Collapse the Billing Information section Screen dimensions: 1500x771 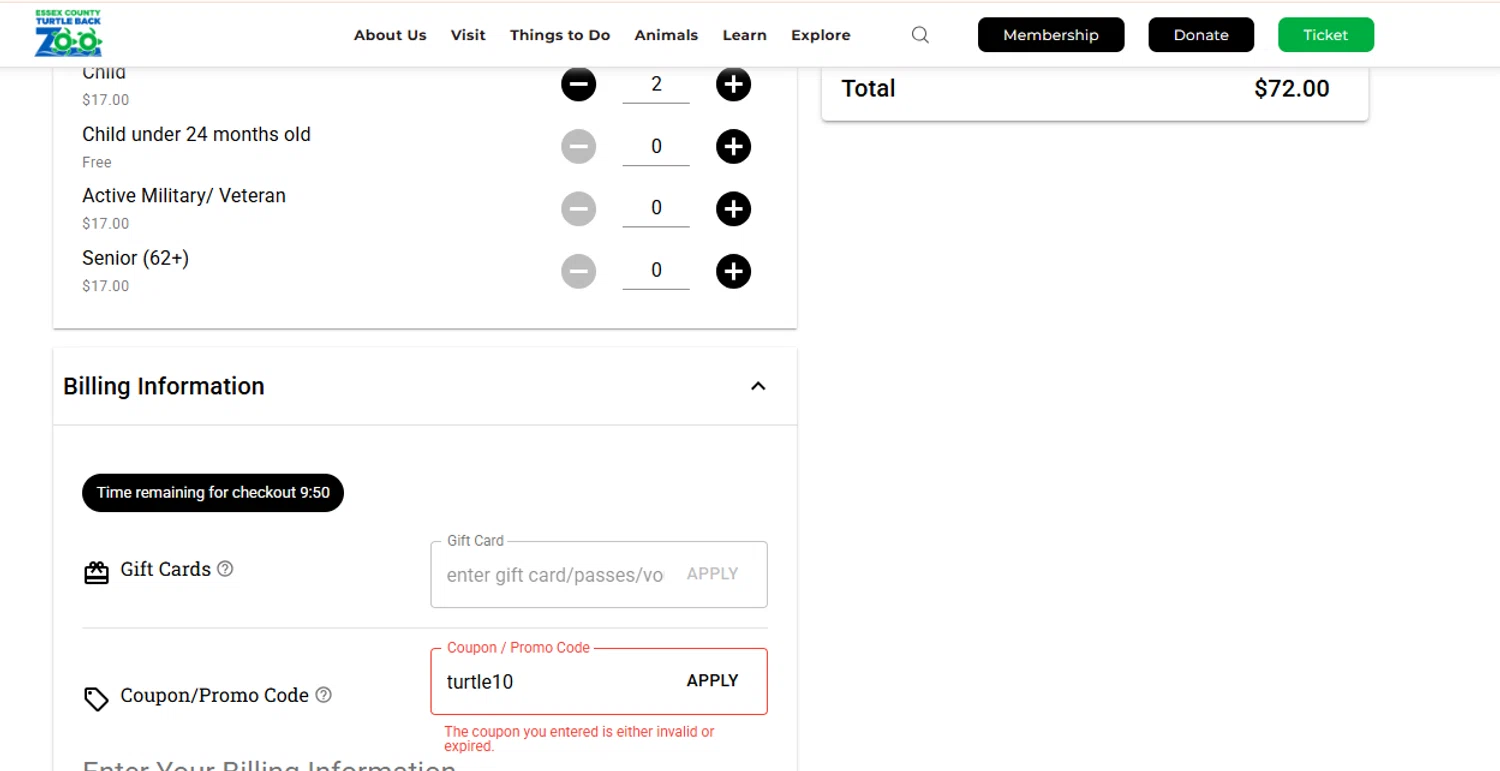758,386
